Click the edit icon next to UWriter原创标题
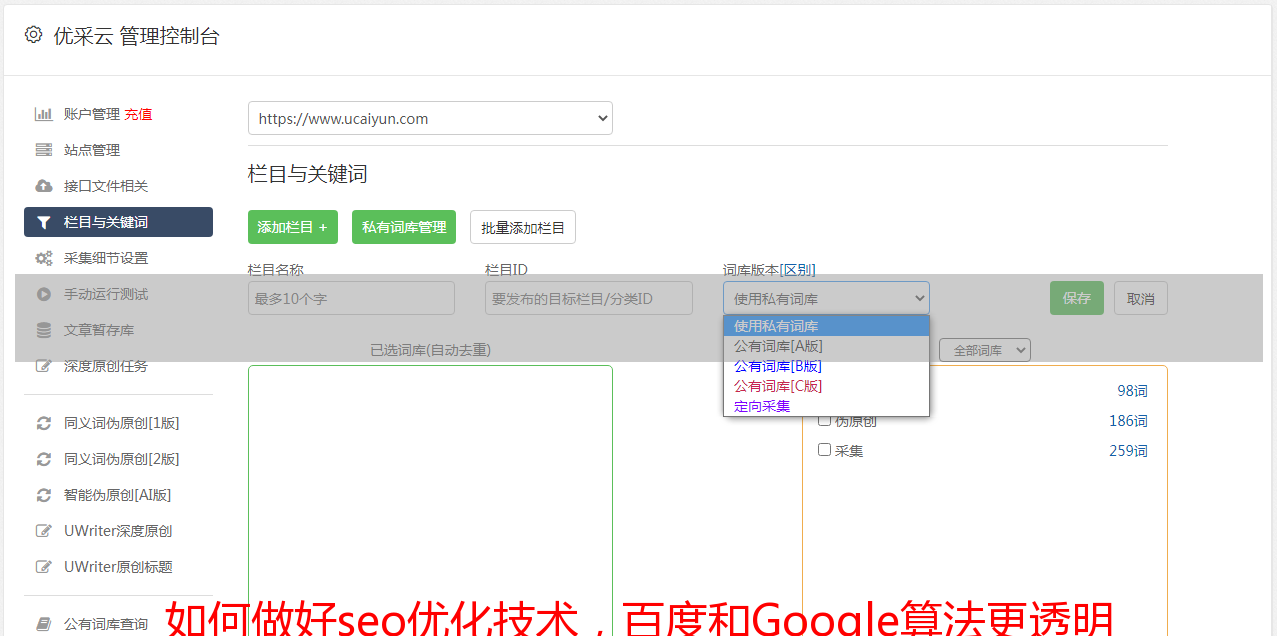 tap(44, 567)
